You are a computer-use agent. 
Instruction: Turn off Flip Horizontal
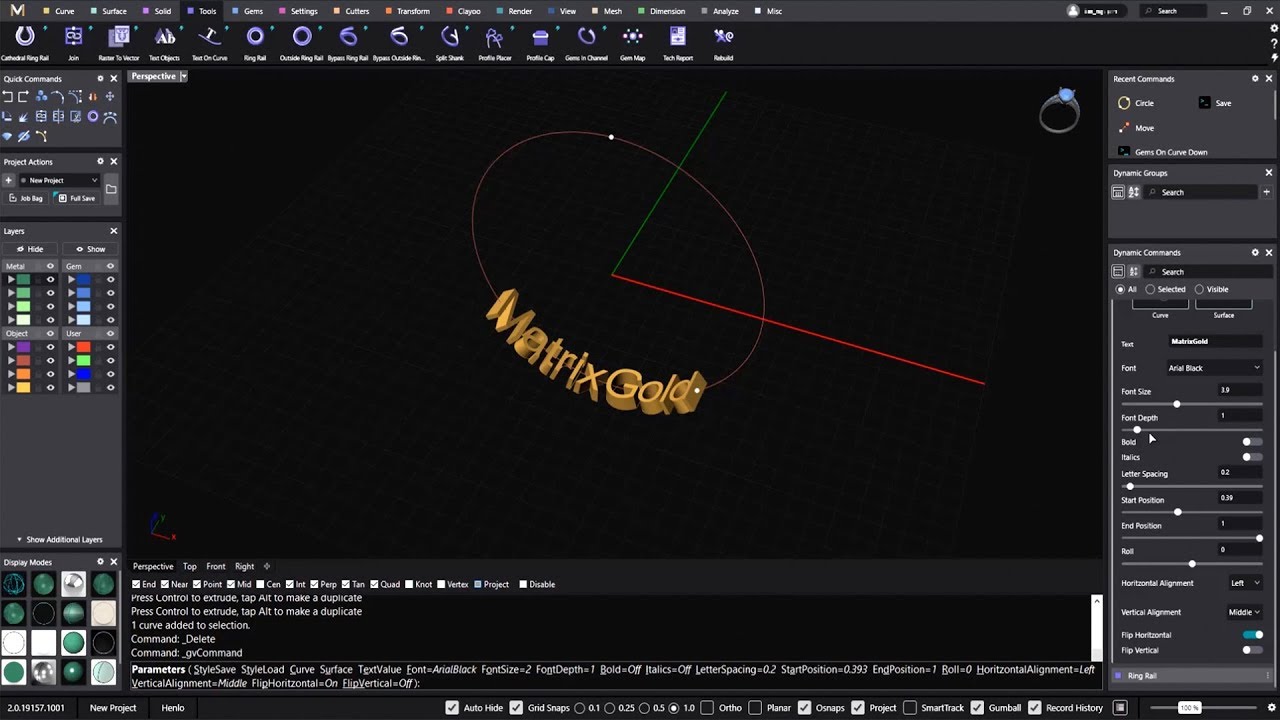click(x=1252, y=634)
